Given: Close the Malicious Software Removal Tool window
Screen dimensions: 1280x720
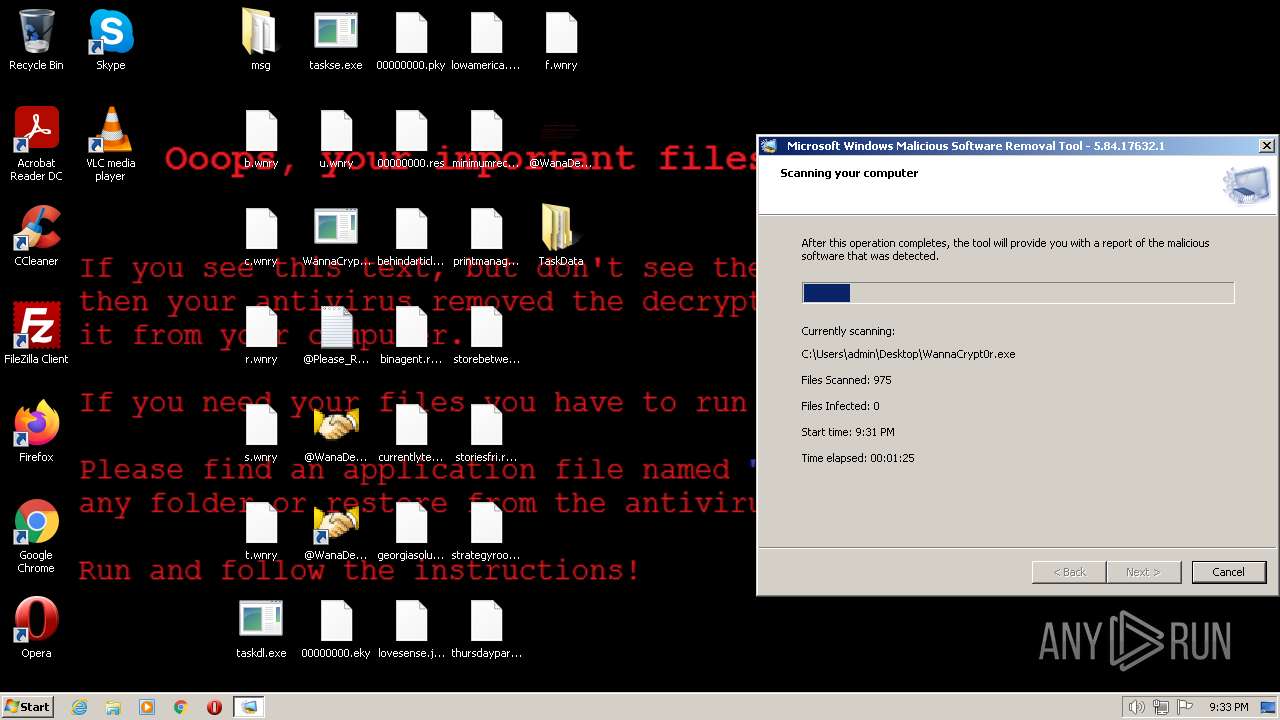Looking at the screenshot, I should [1266, 146].
